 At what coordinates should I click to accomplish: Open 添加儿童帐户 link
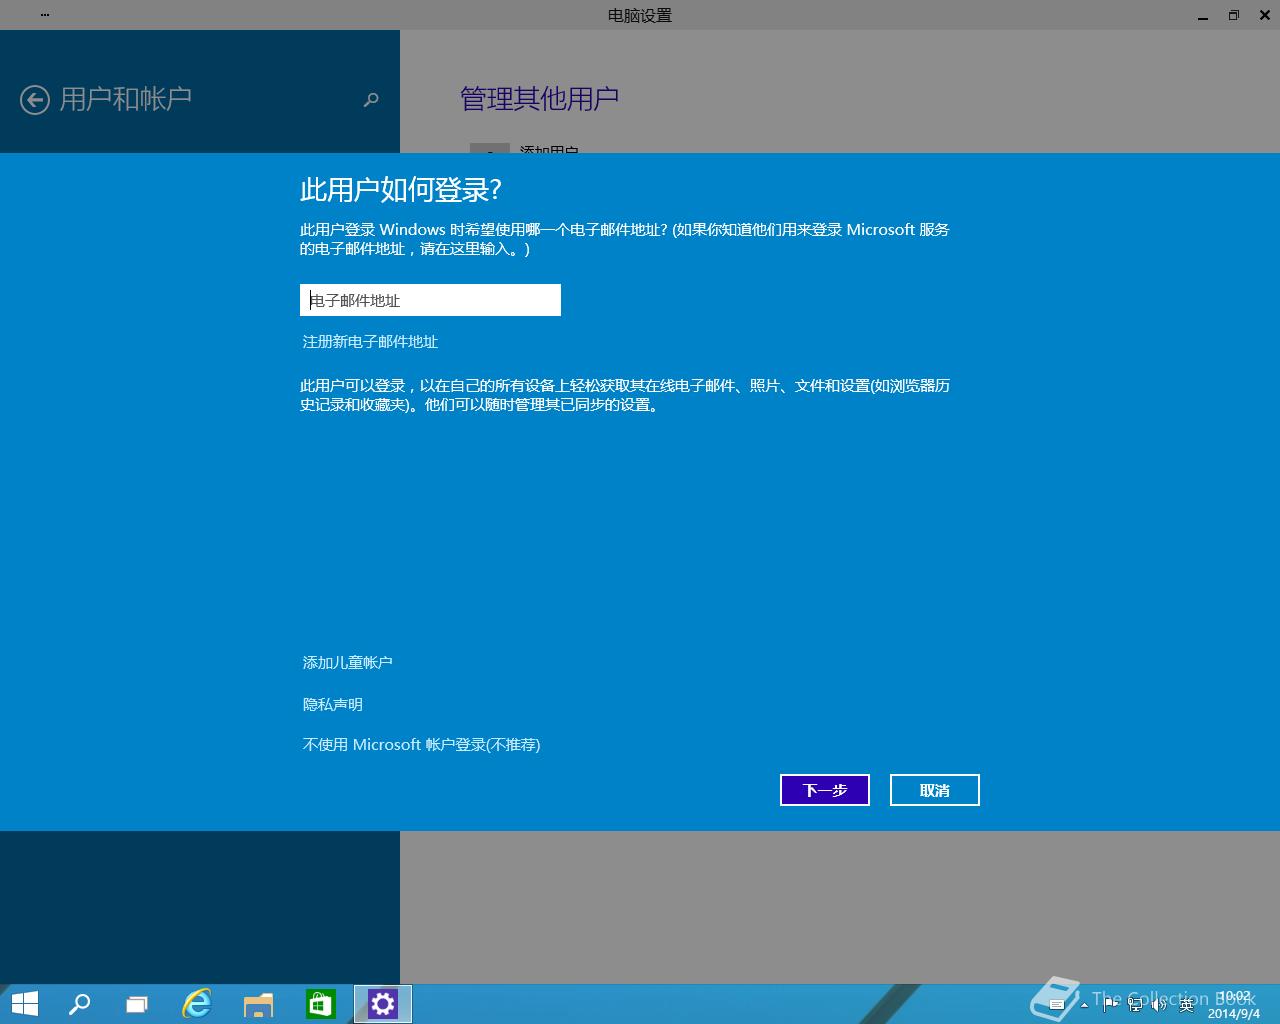347,663
